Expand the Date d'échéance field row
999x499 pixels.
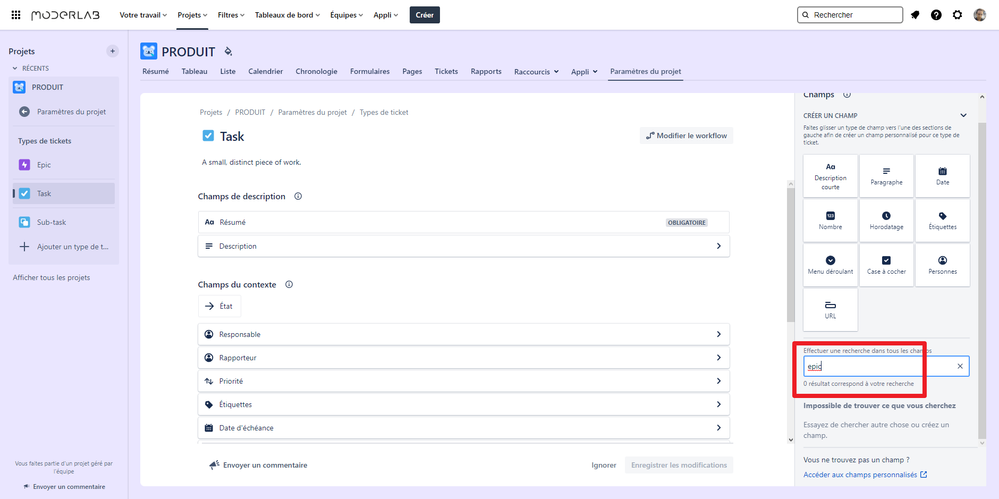click(464, 428)
